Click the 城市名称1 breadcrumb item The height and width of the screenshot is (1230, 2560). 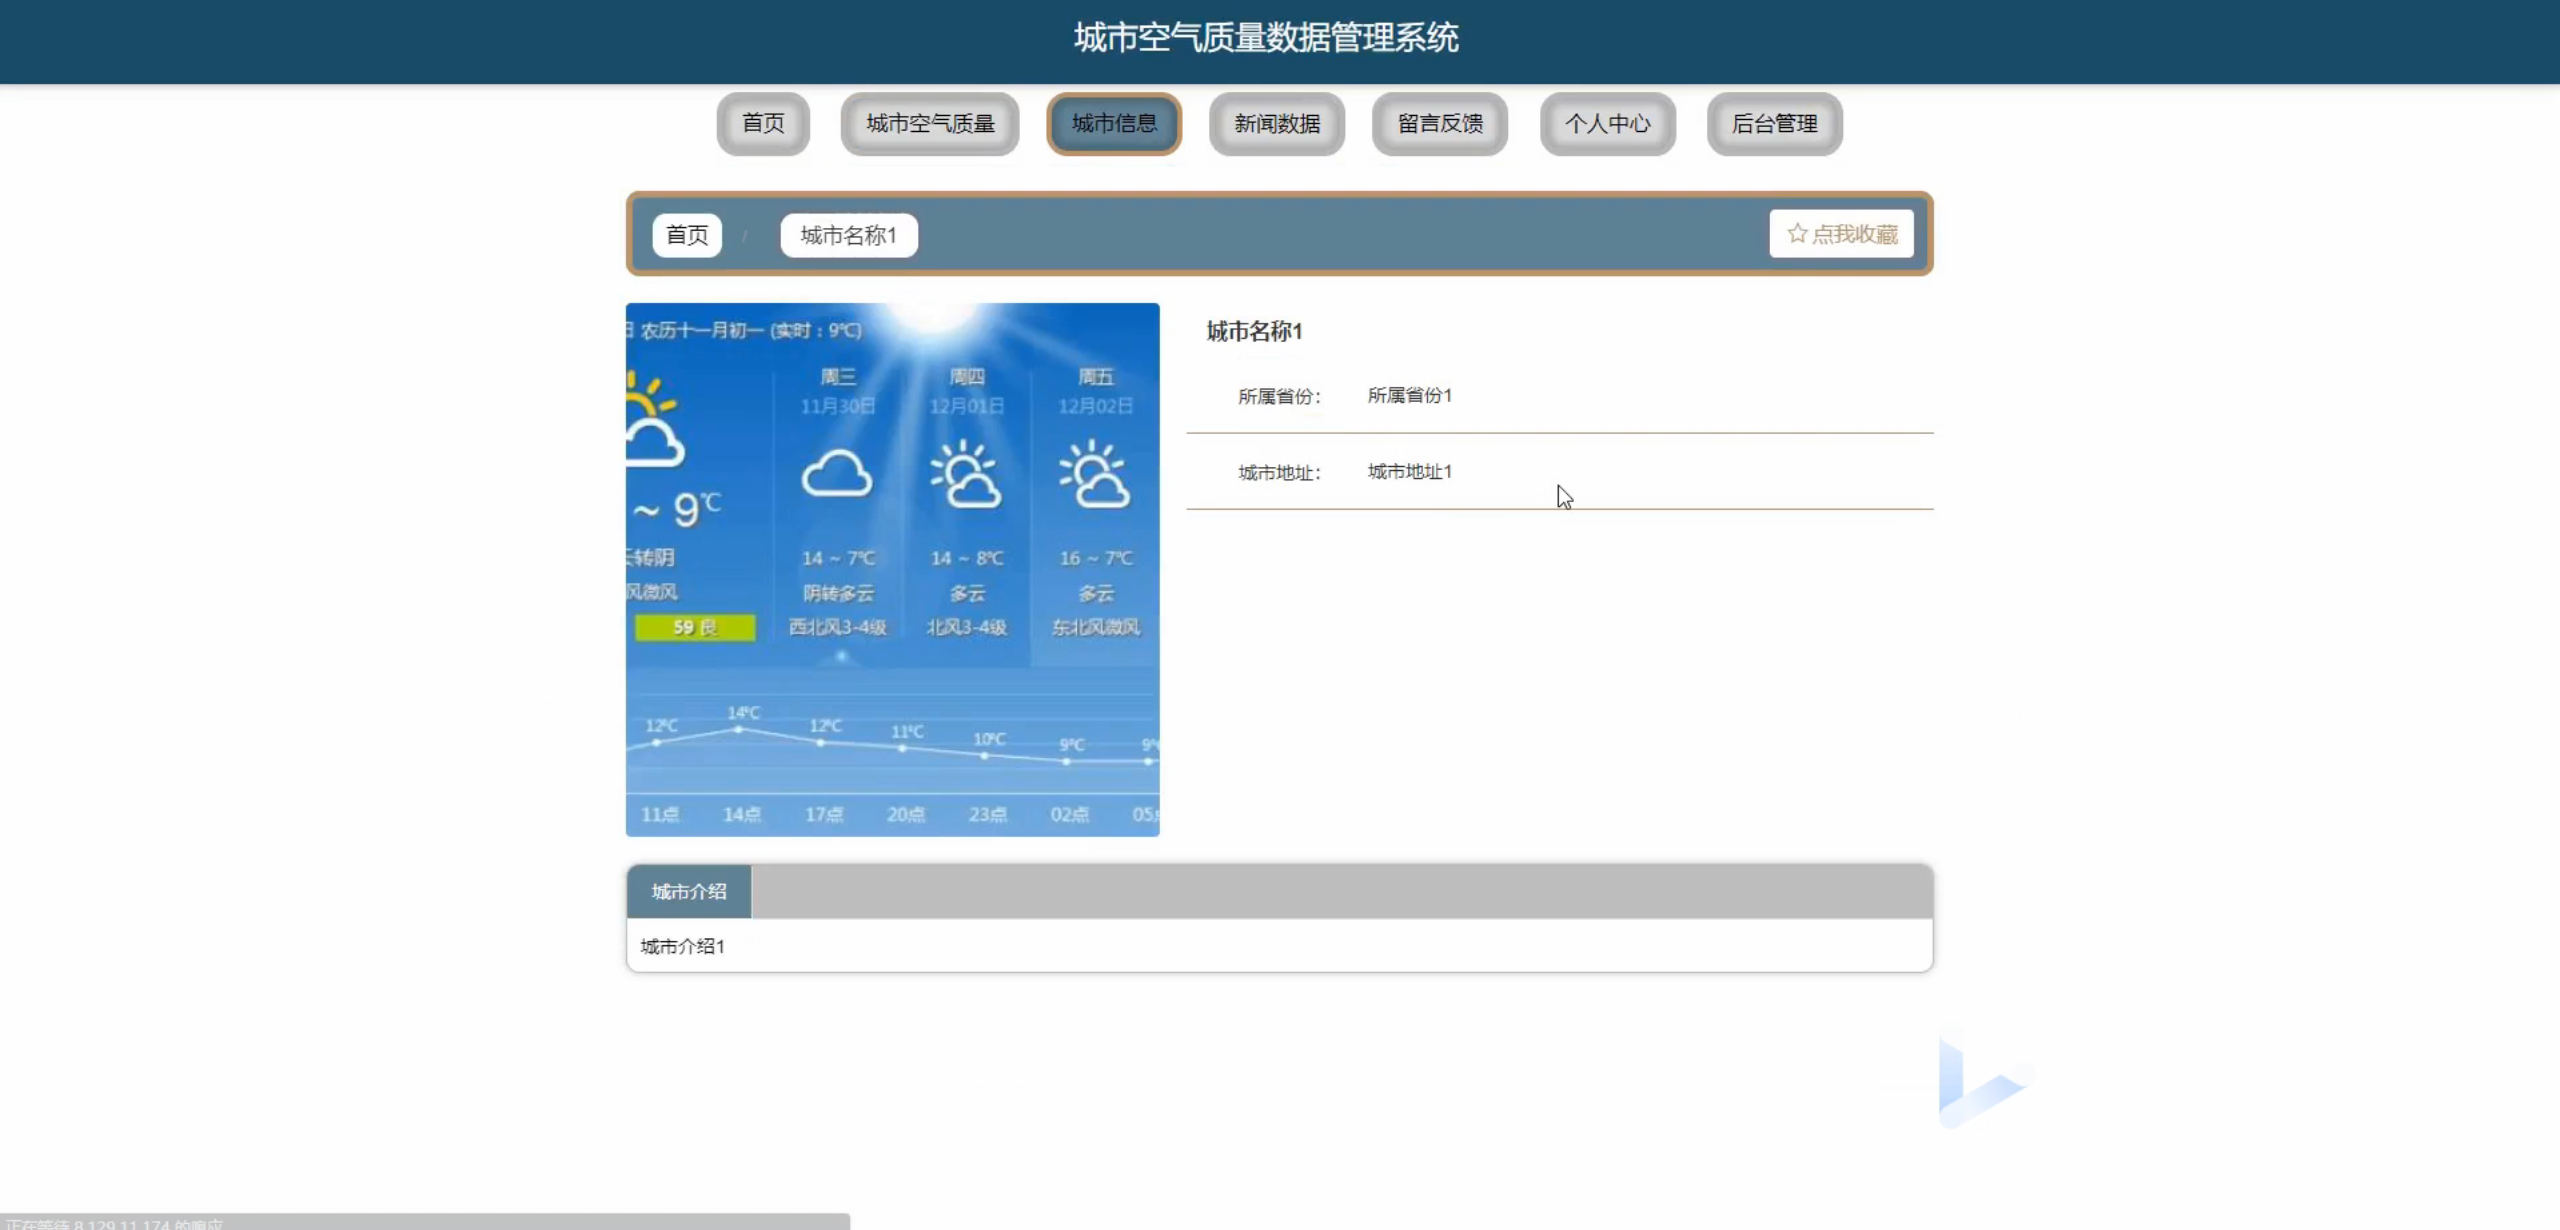(x=849, y=235)
